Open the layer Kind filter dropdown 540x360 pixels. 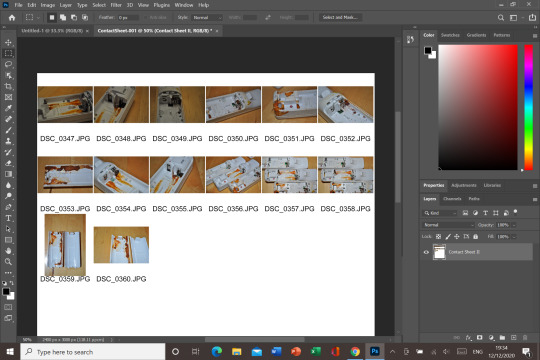440,213
